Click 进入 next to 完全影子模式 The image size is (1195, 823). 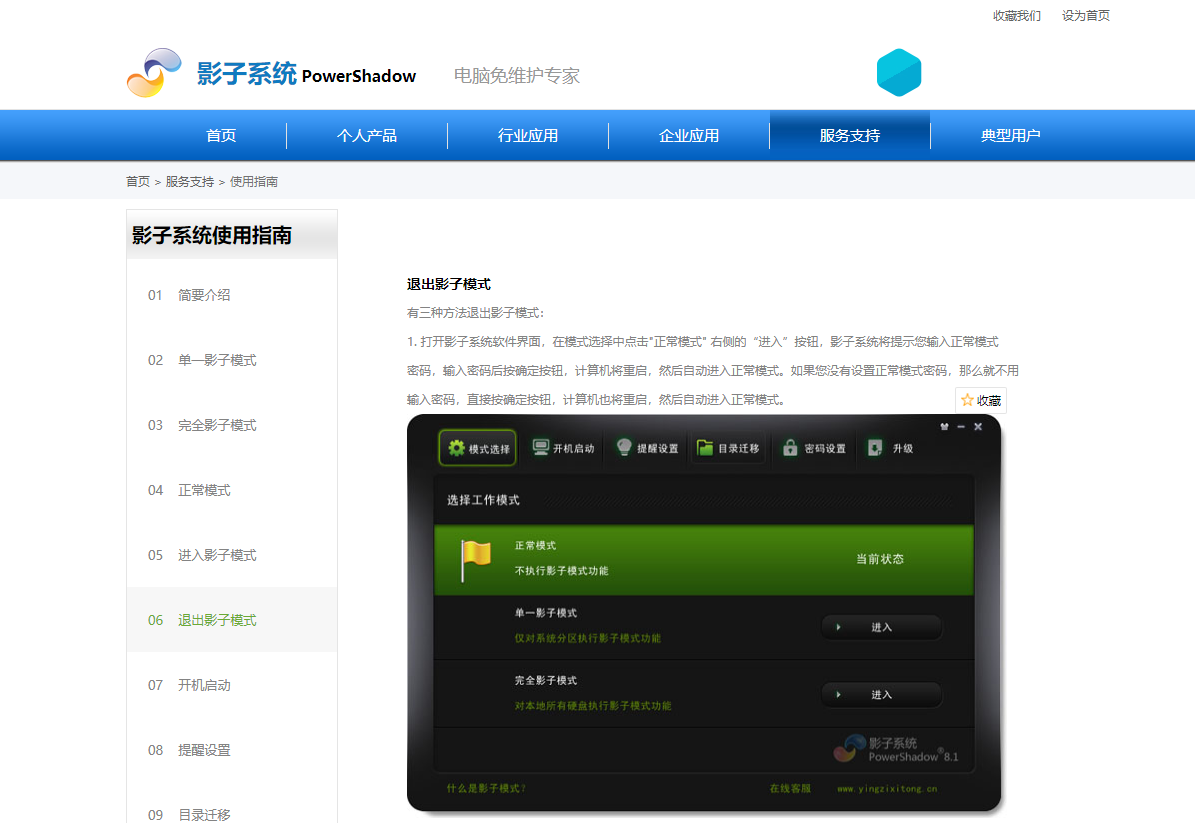tap(881, 694)
